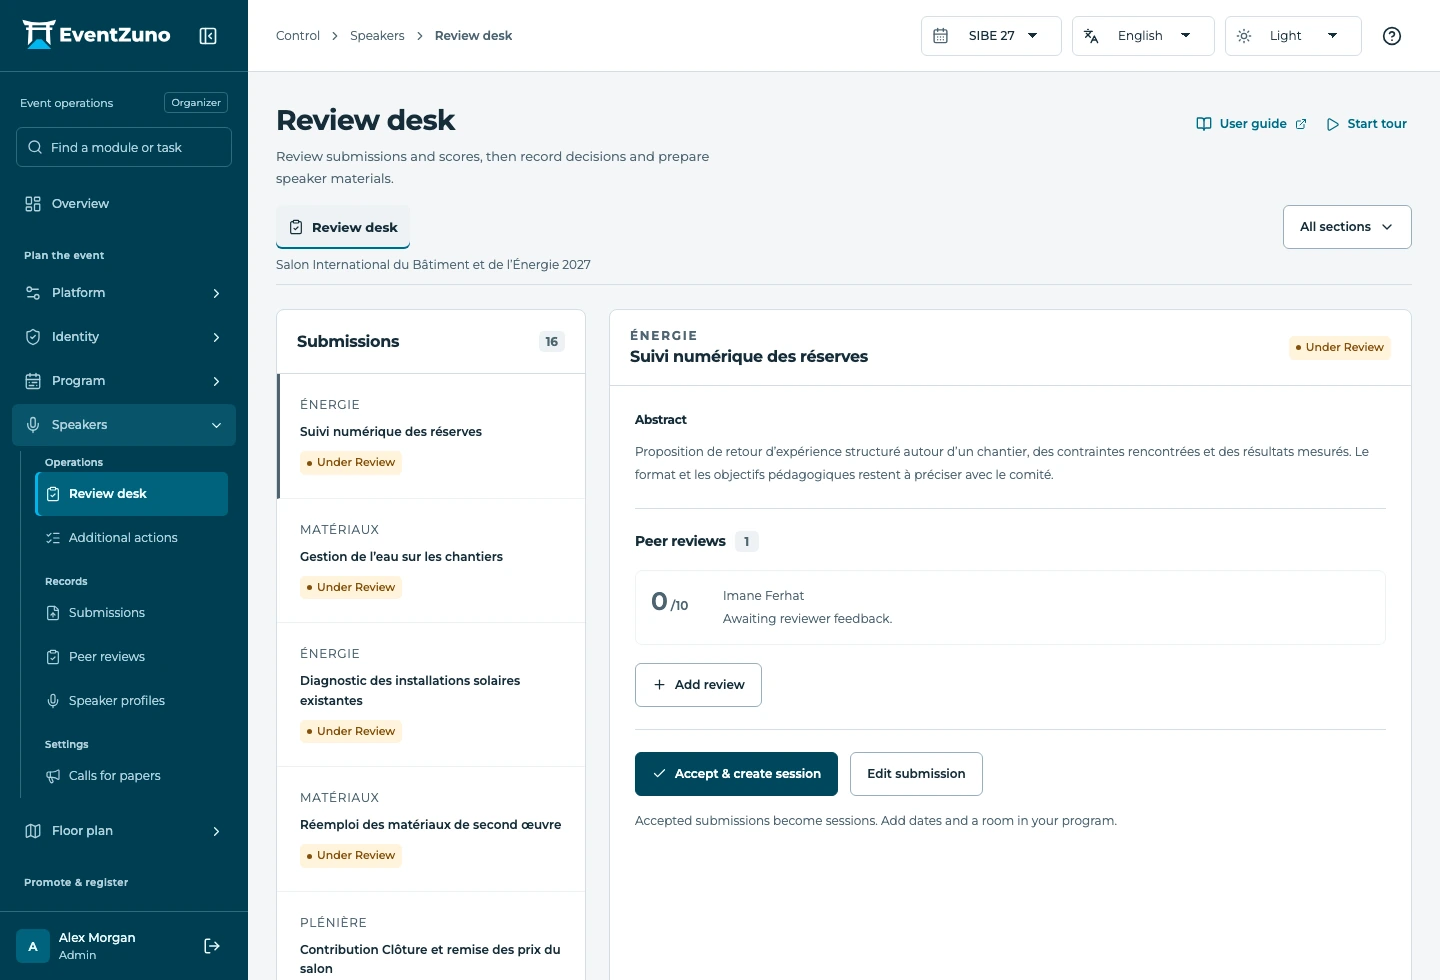Select Diagnostic des installations solaires existantes submission
This screenshot has height=980, width=1440.
(431, 695)
